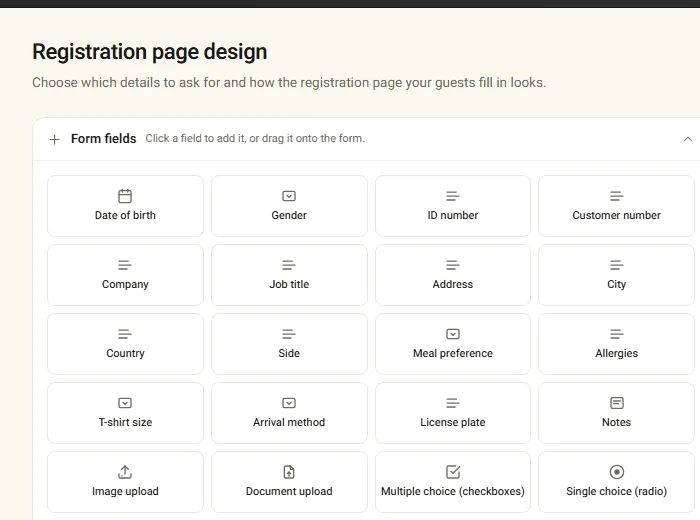Click the file icon above Document upload

289,472
